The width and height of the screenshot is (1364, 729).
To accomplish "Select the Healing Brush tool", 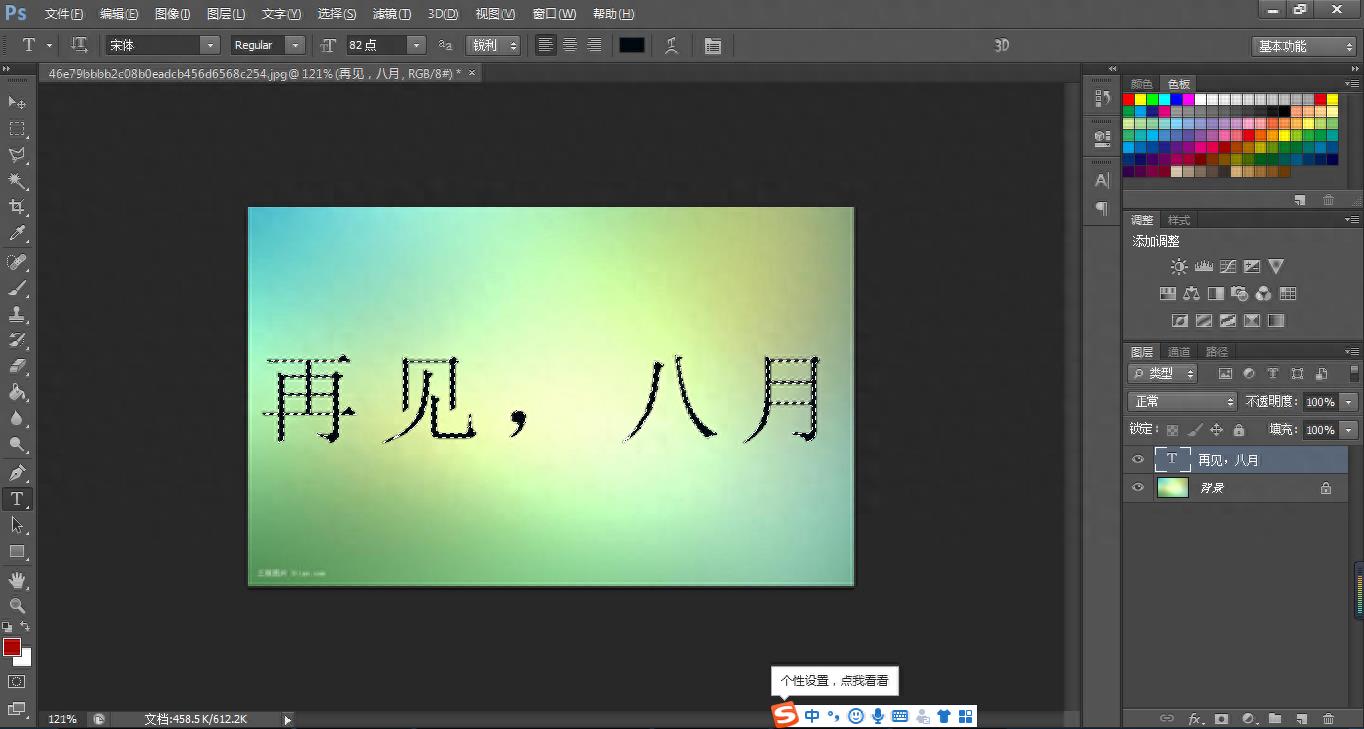I will click(17, 262).
